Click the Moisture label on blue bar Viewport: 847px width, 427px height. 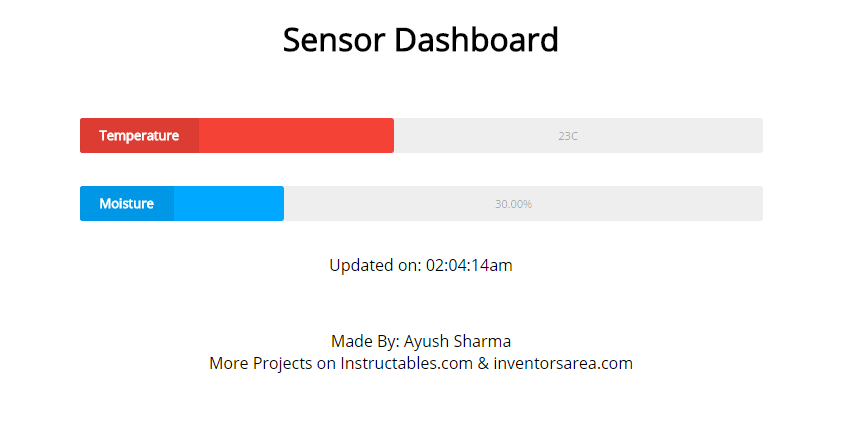tap(126, 204)
